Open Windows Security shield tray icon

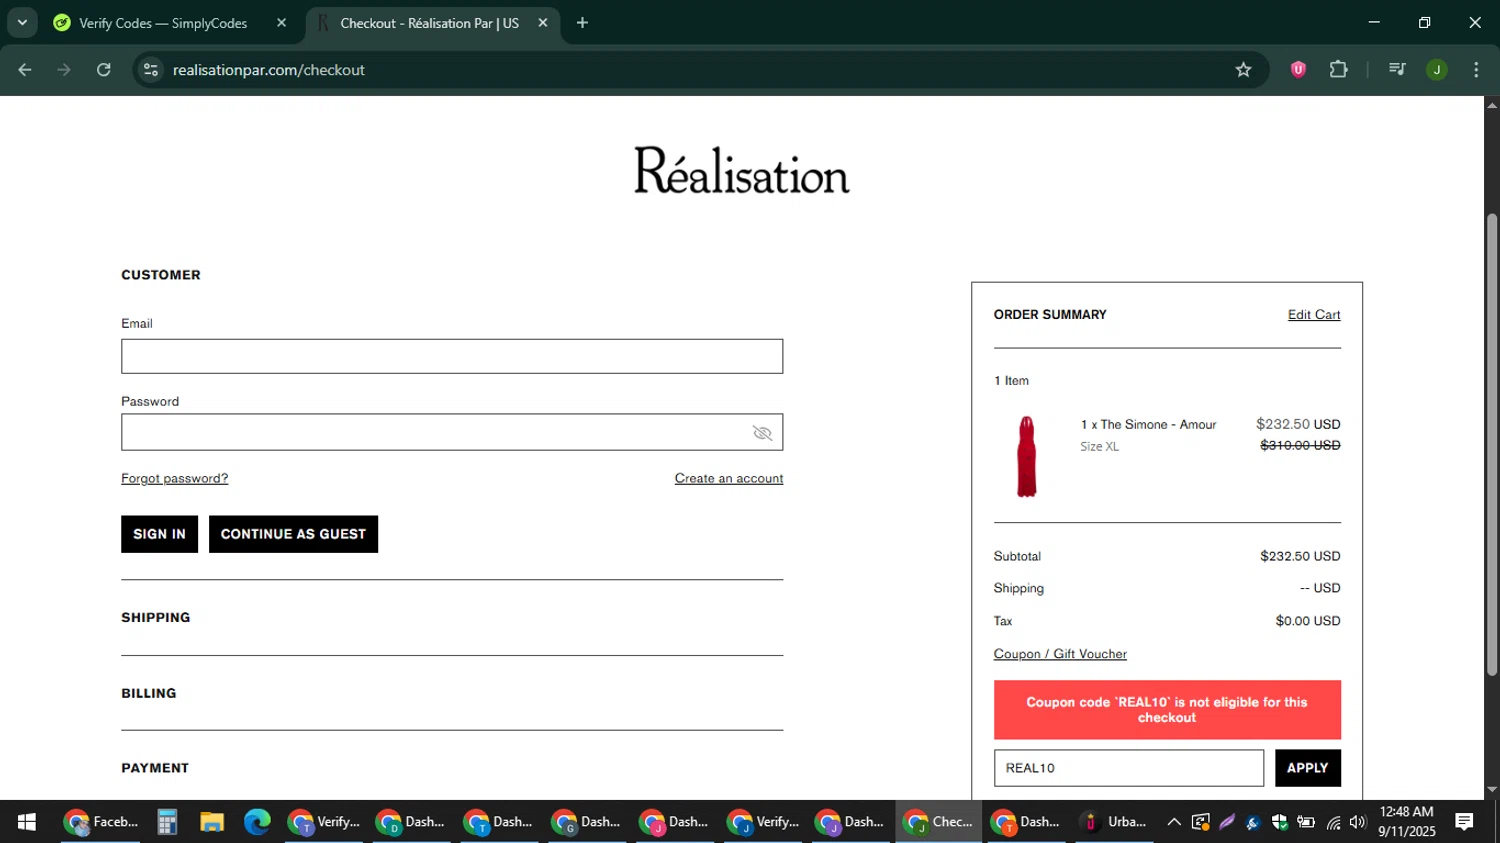click(1279, 822)
